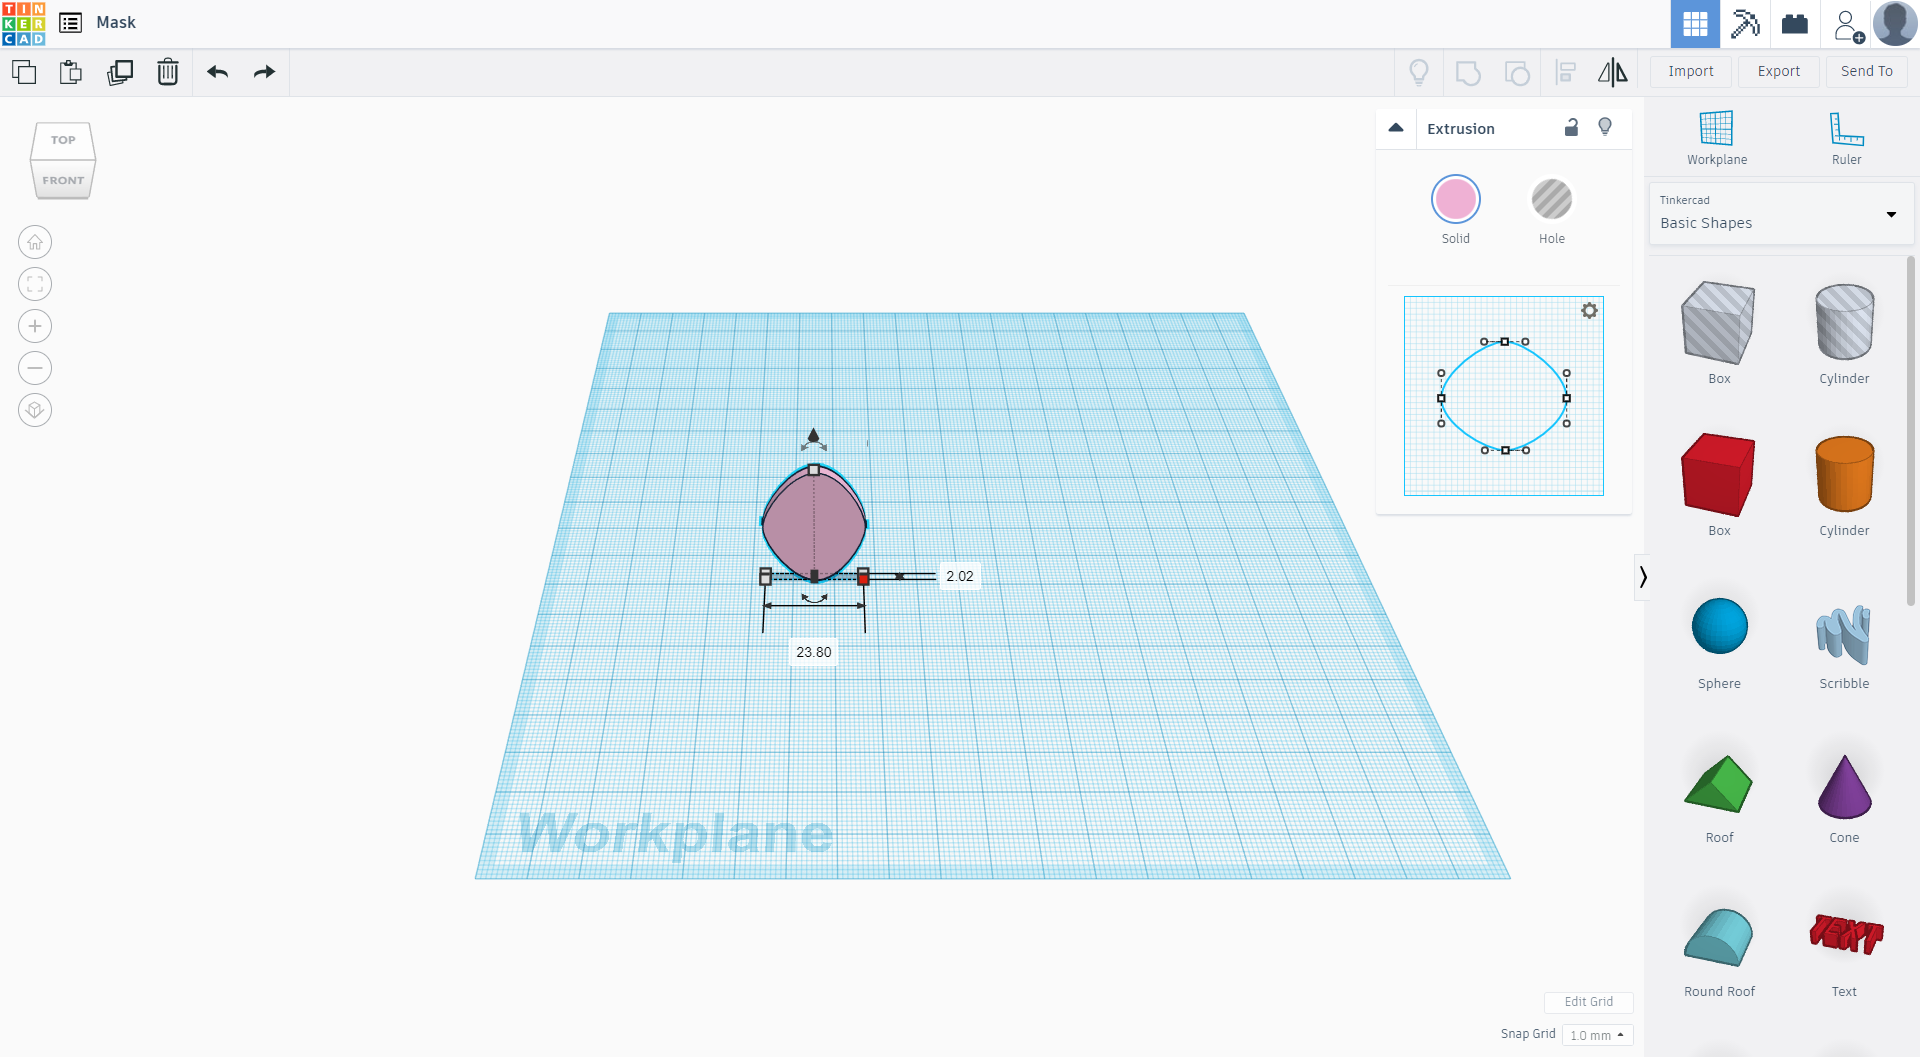Screen dimensions: 1920x1057
Task: Open Blocks mode pickaxe icon
Action: (x=1745, y=24)
